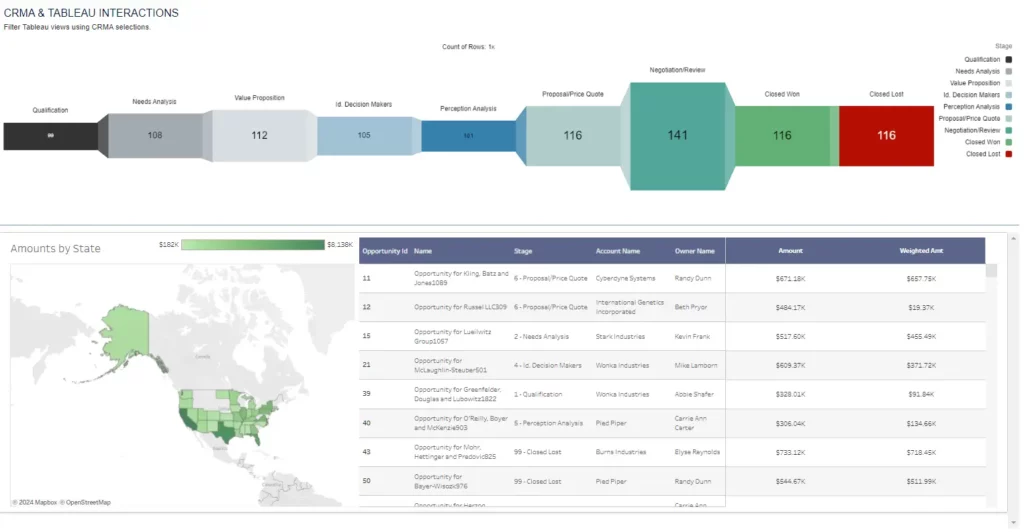Viewport: 1024px width, 532px height.
Task: Open the Mapbox attribution link
Action: (x=36, y=502)
